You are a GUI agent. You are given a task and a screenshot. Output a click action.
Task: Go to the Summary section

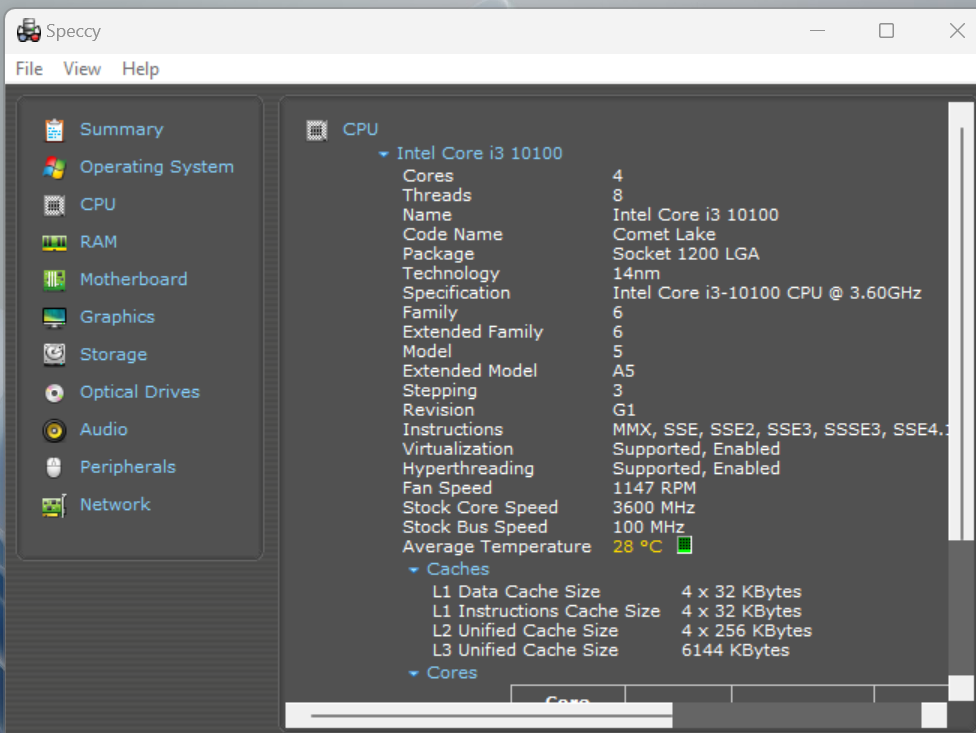pos(122,129)
